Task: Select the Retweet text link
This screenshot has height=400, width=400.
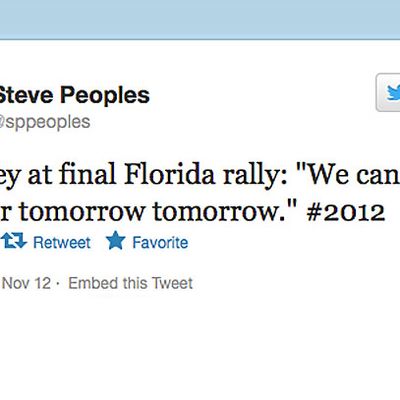Action: click(62, 243)
